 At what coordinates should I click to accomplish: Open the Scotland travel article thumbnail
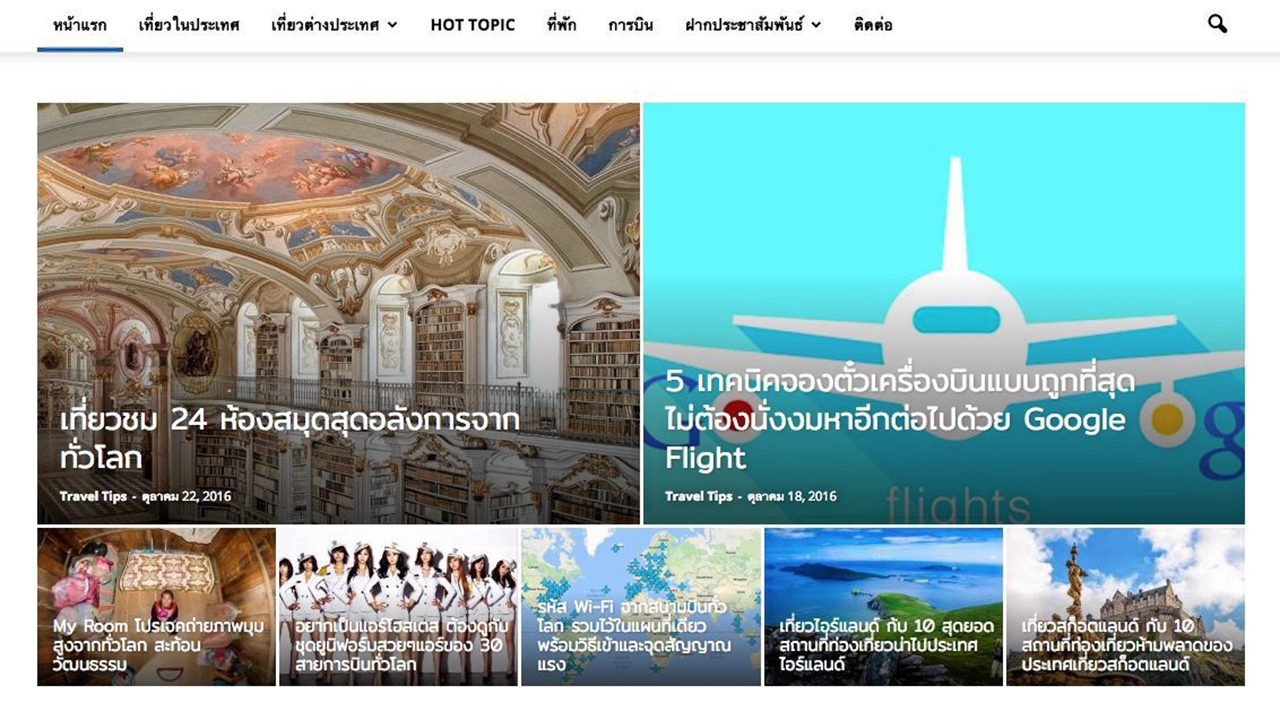click(x=1125, y=606)
